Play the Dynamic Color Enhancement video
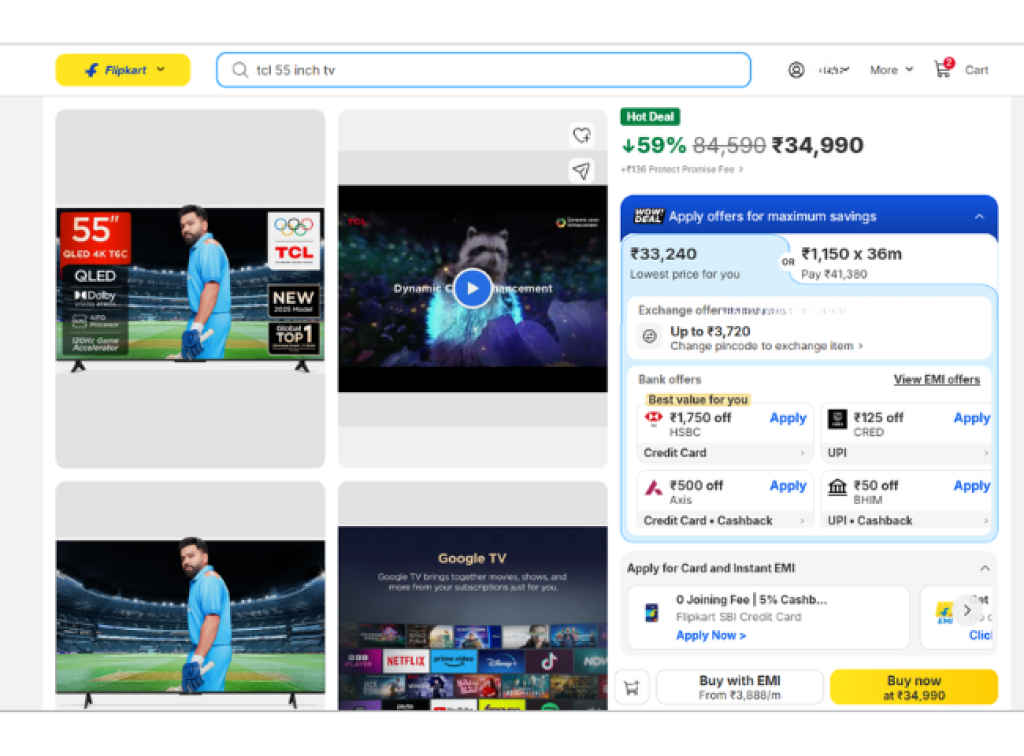 [x=472, y=288]
